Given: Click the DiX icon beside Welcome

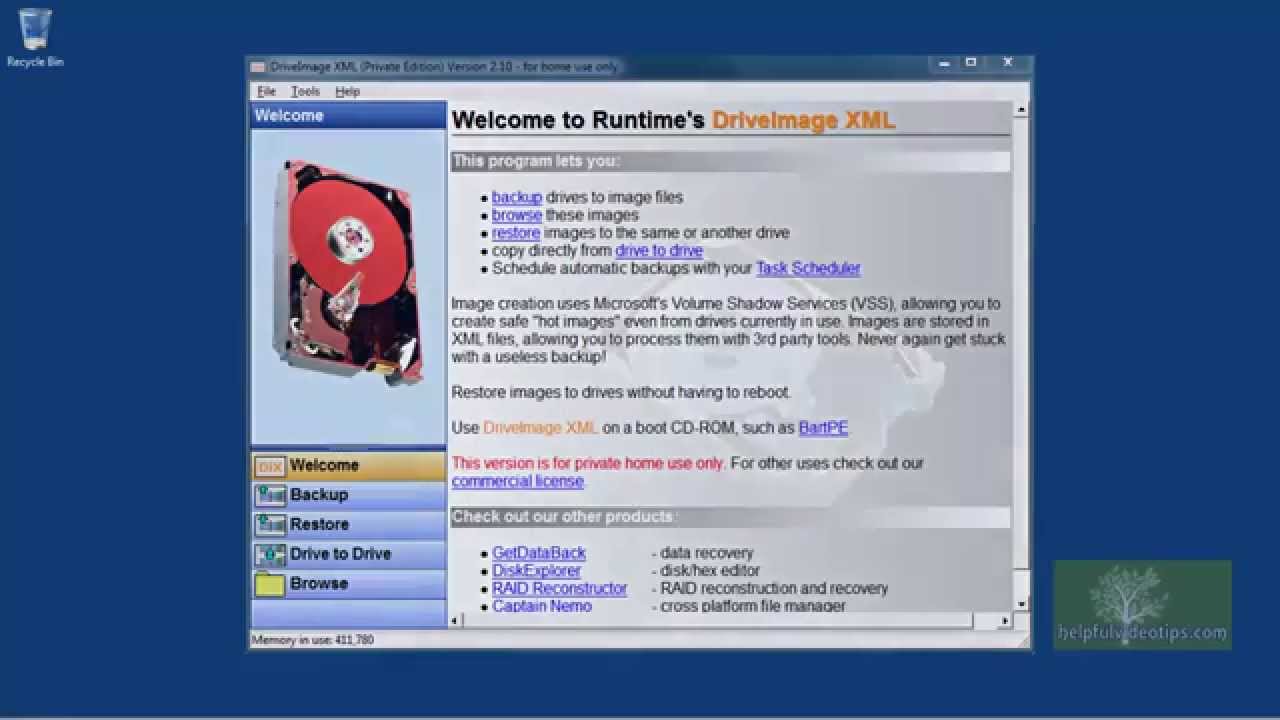Looking at the screenshot, I should click(x=270, y=466).
